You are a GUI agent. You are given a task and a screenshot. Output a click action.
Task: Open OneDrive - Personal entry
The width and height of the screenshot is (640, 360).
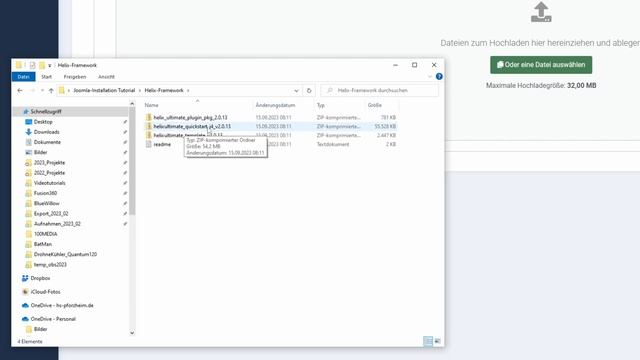(53, 319)
